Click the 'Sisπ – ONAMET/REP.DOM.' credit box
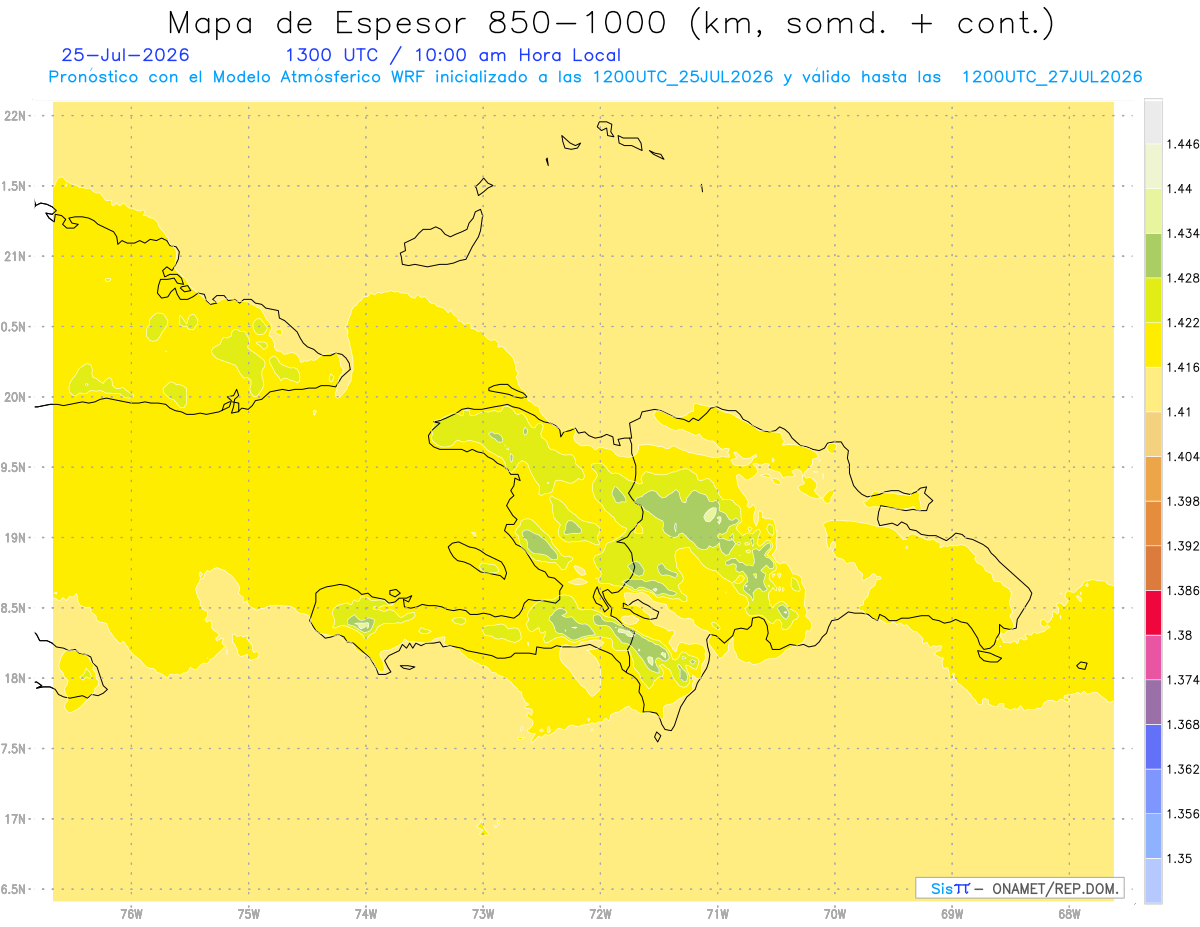1200x927 pixels. point(1020,888)
